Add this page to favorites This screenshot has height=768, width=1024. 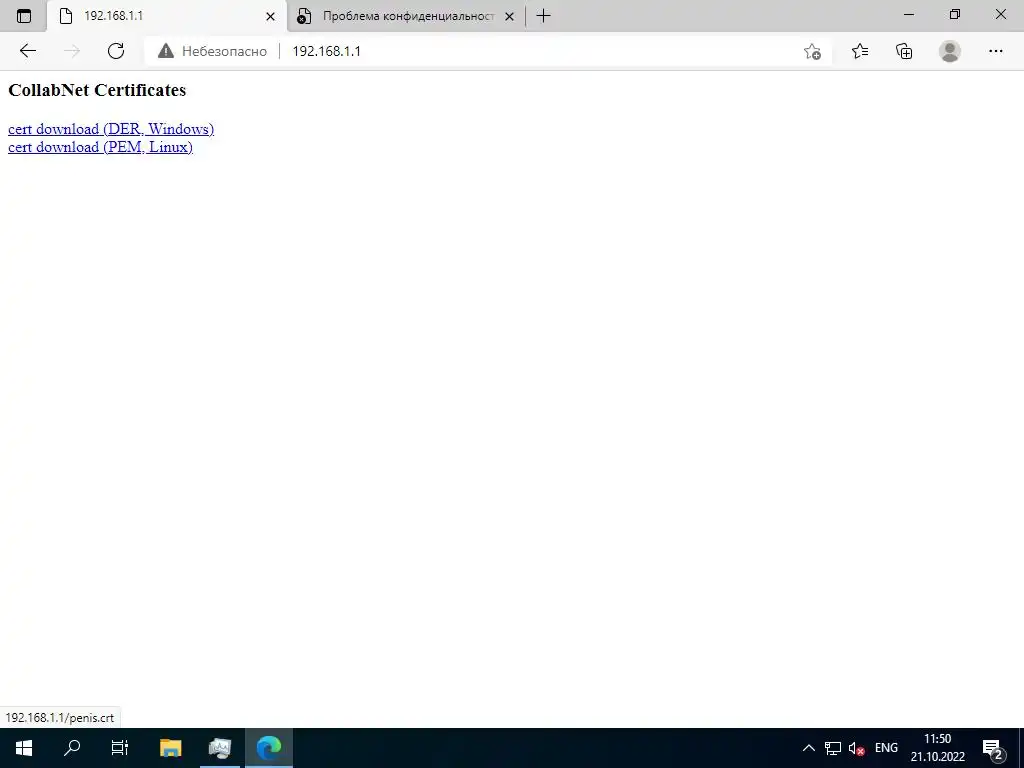pos(812,51)
